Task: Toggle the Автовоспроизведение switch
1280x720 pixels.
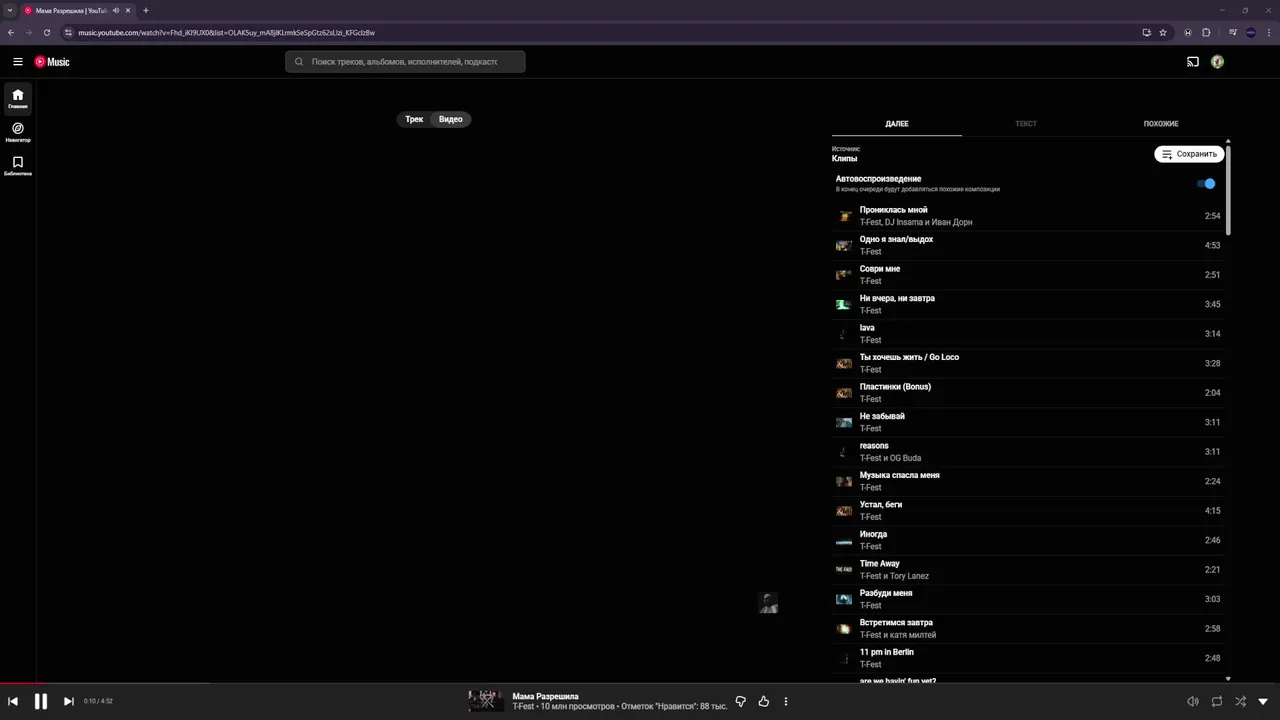Action: click(1208, 184)
